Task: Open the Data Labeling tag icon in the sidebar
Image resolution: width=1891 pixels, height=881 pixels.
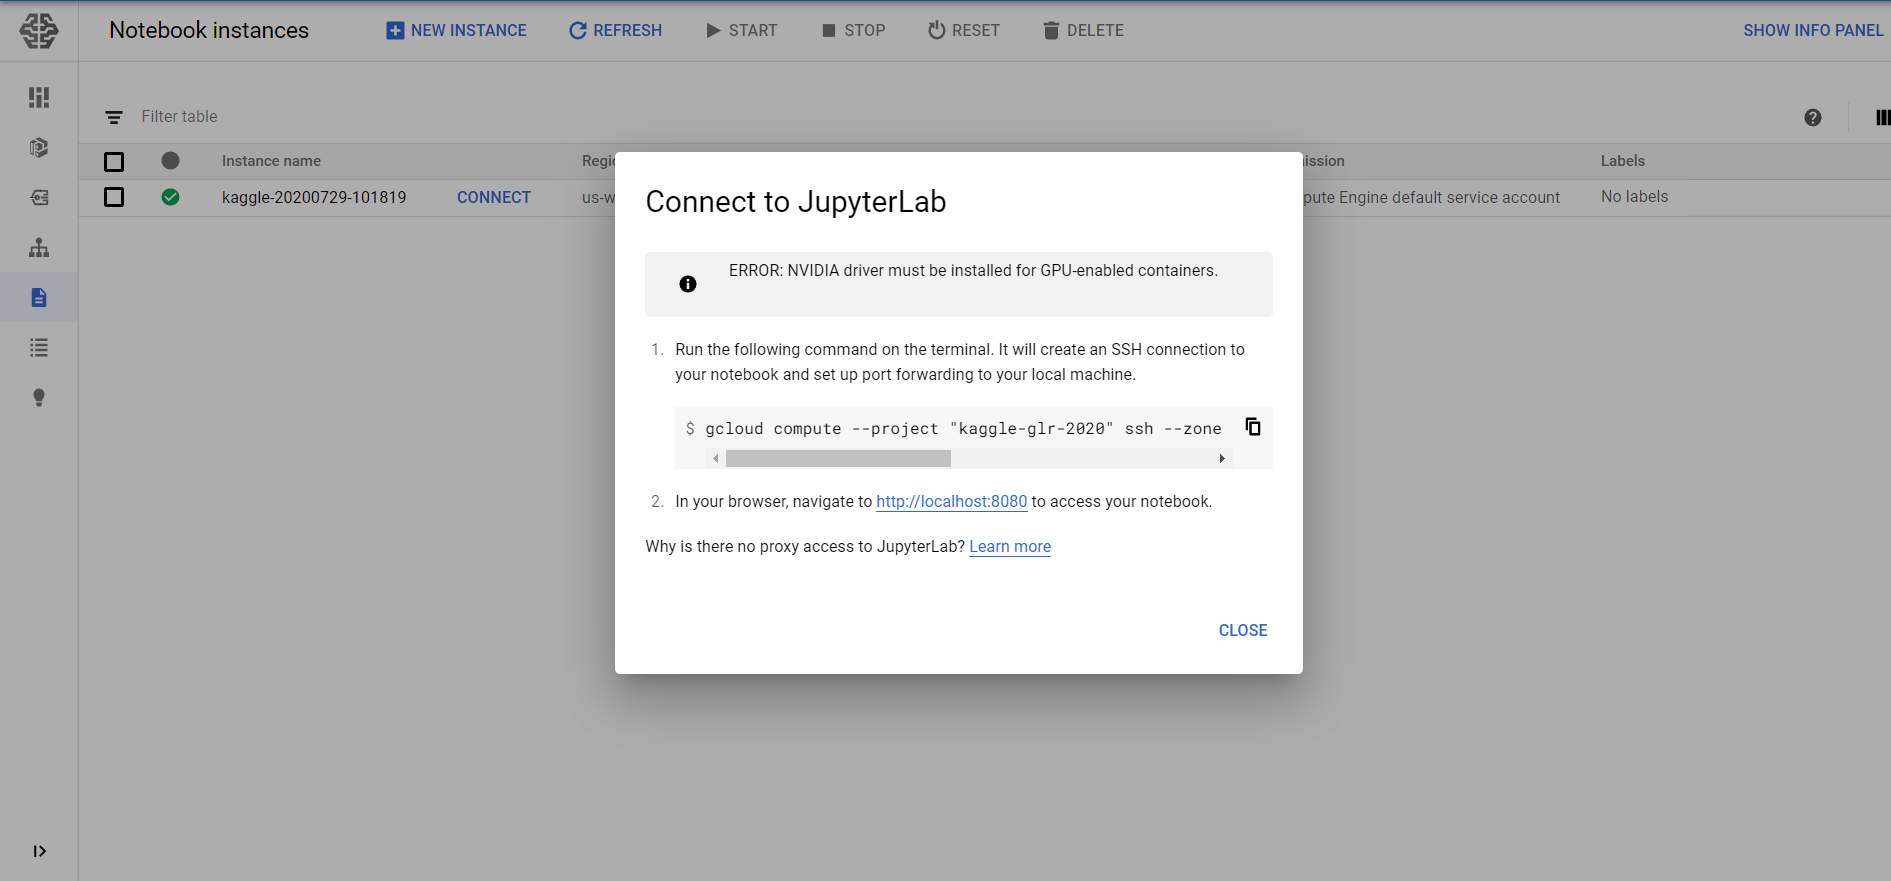Action: point(39,197)
